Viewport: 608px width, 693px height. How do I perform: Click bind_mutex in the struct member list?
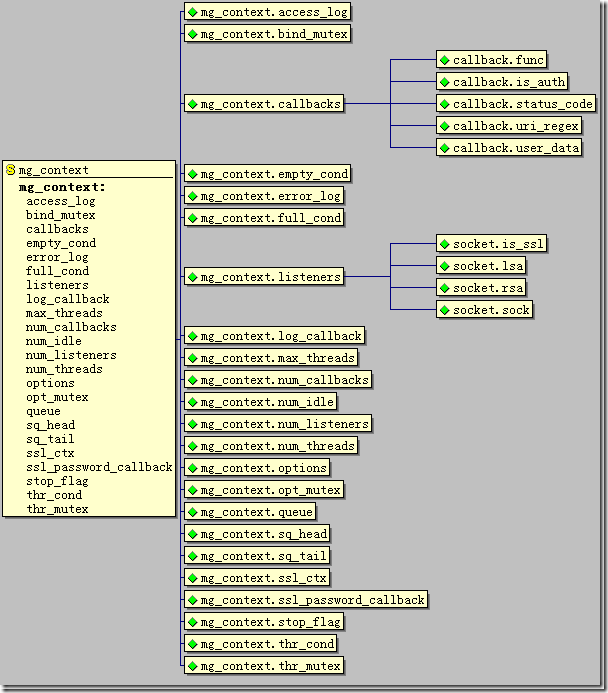coord(61,215)
